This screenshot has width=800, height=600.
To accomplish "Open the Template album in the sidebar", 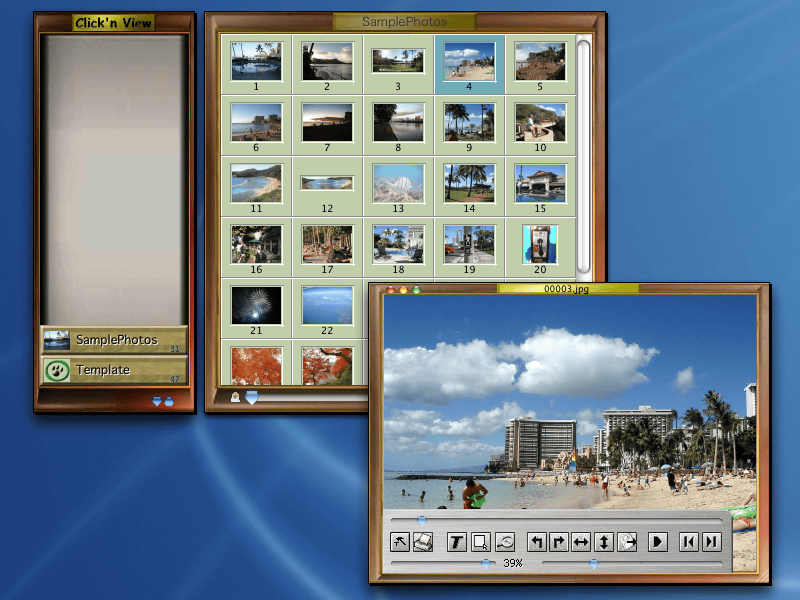I will (x=114, y=370).
